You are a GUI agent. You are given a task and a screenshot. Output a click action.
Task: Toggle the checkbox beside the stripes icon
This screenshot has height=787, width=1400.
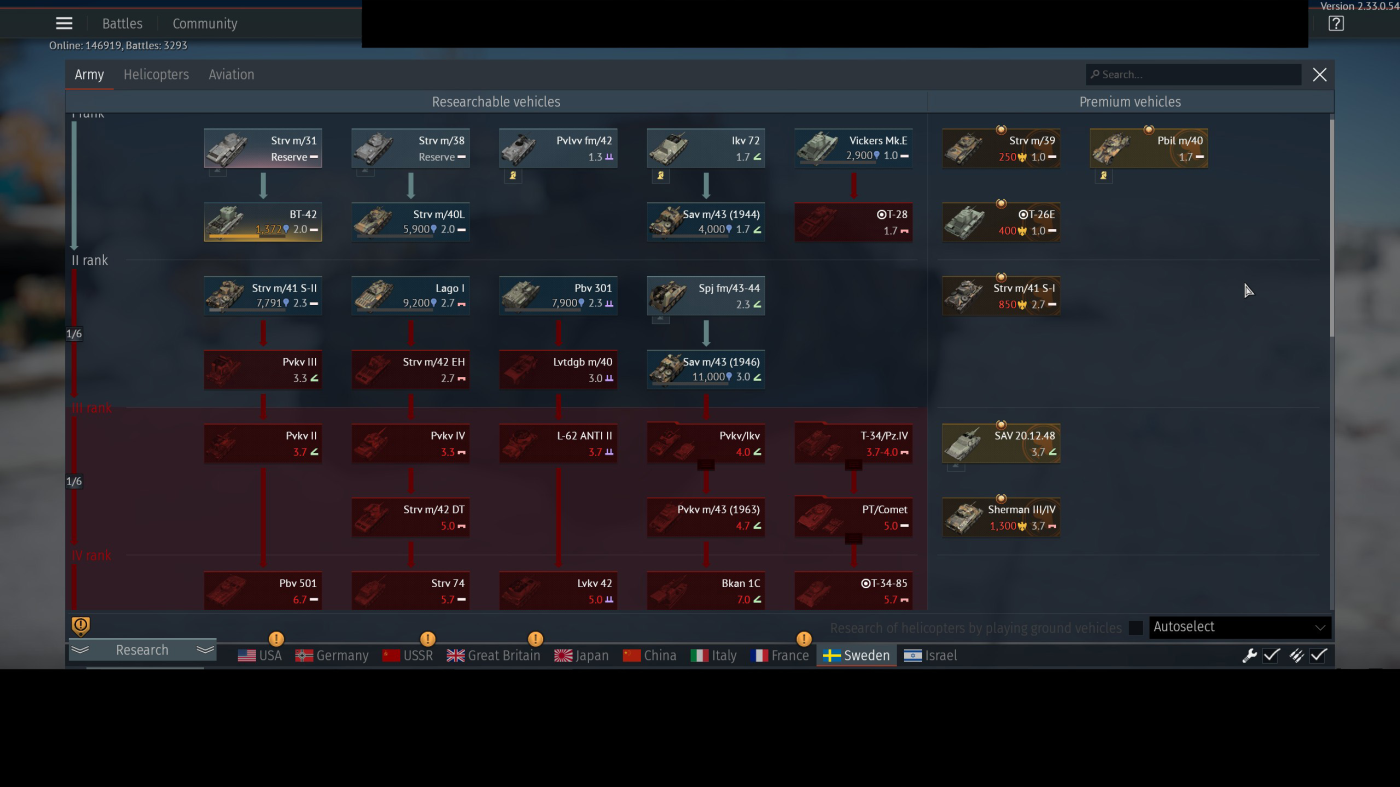click(x=1319, y=655)
